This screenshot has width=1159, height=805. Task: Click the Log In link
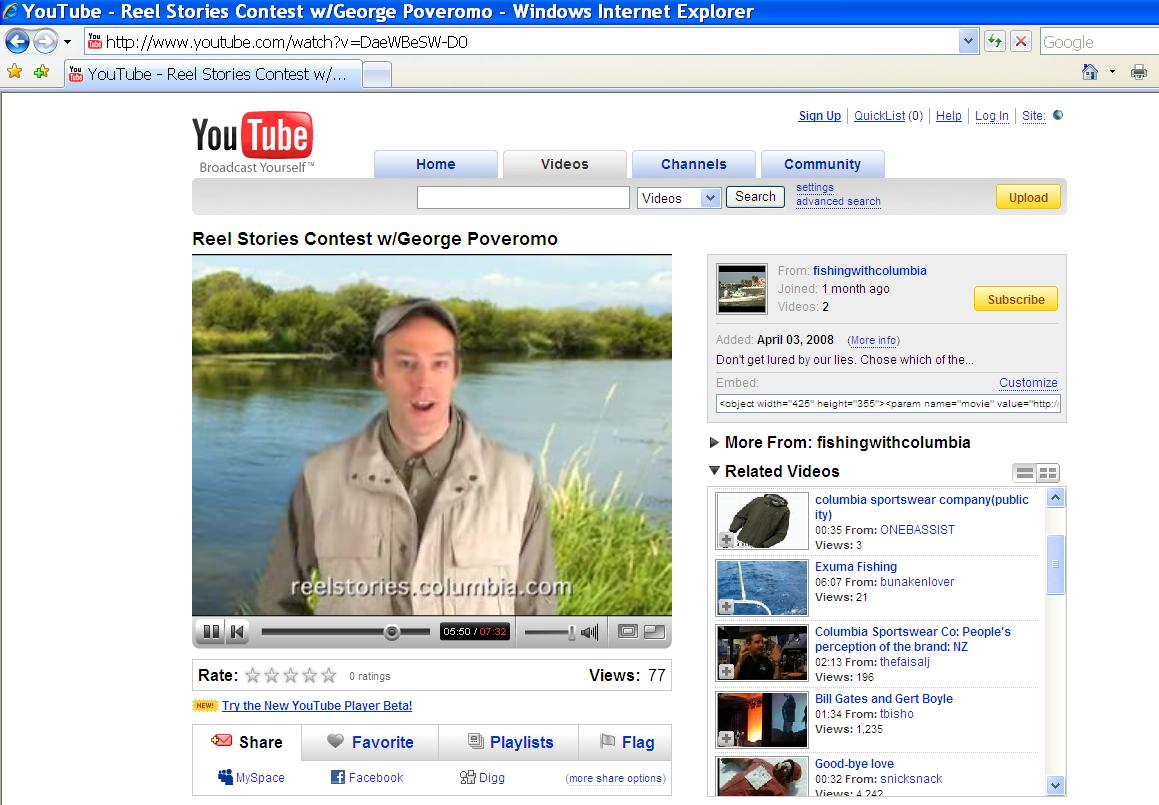pos(991,115)
